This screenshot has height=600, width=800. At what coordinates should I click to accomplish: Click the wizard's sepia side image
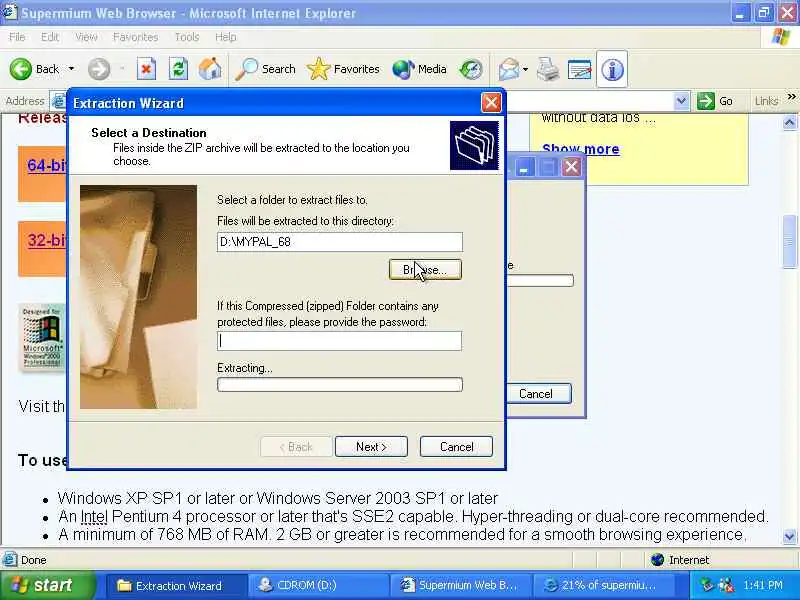point(138,297)
